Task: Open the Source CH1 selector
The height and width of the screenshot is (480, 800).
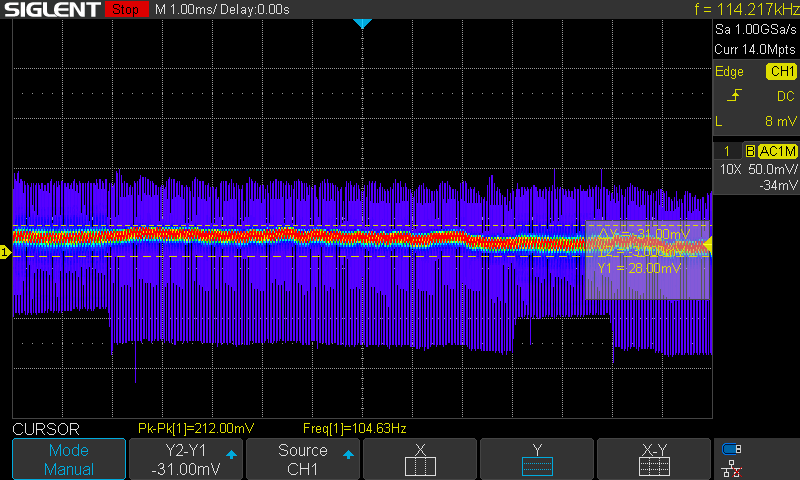Action: pos(303,459)
